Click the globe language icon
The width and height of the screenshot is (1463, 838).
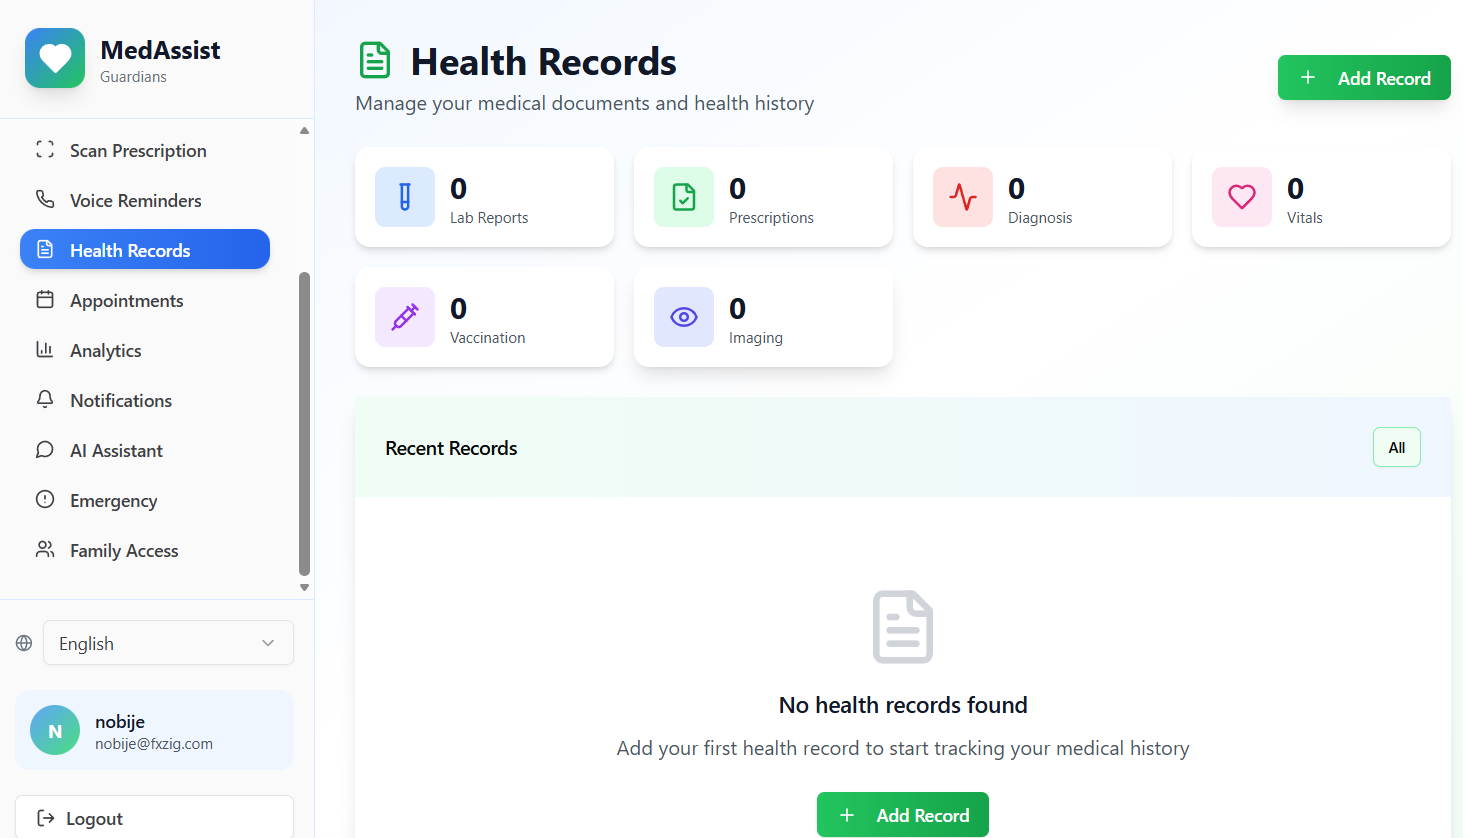click(x=23, y=643)
